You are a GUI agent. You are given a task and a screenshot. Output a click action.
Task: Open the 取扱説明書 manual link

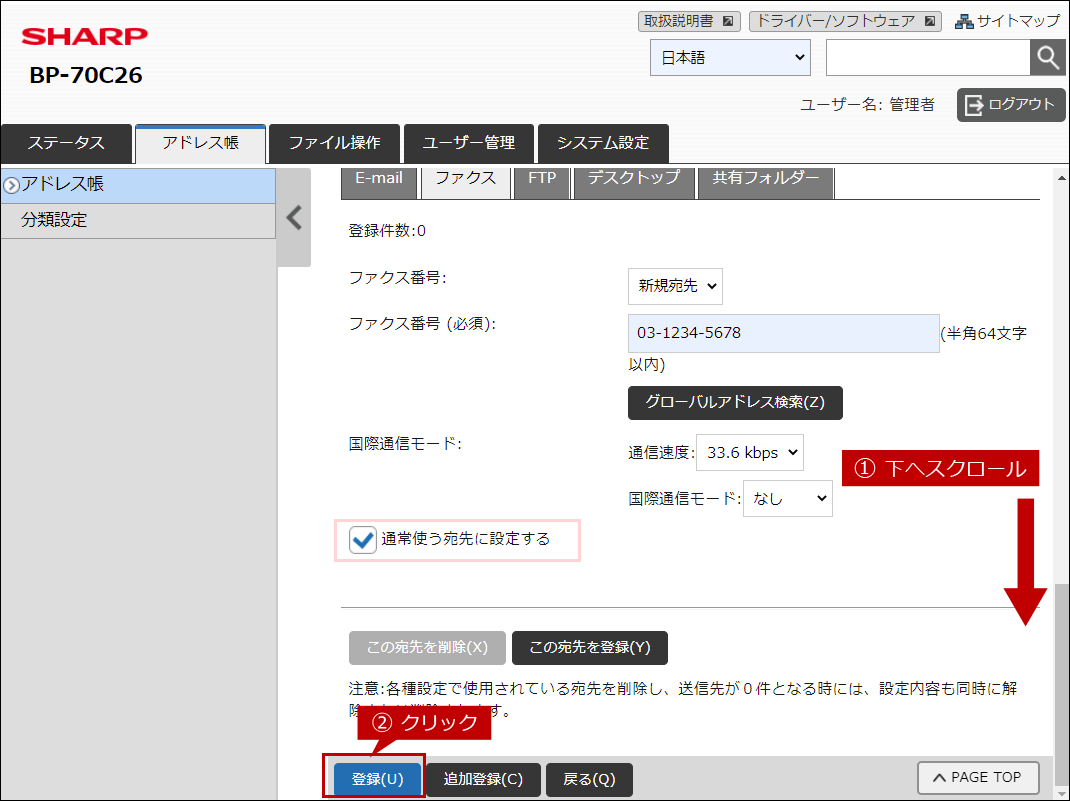[x=689, y=21]
